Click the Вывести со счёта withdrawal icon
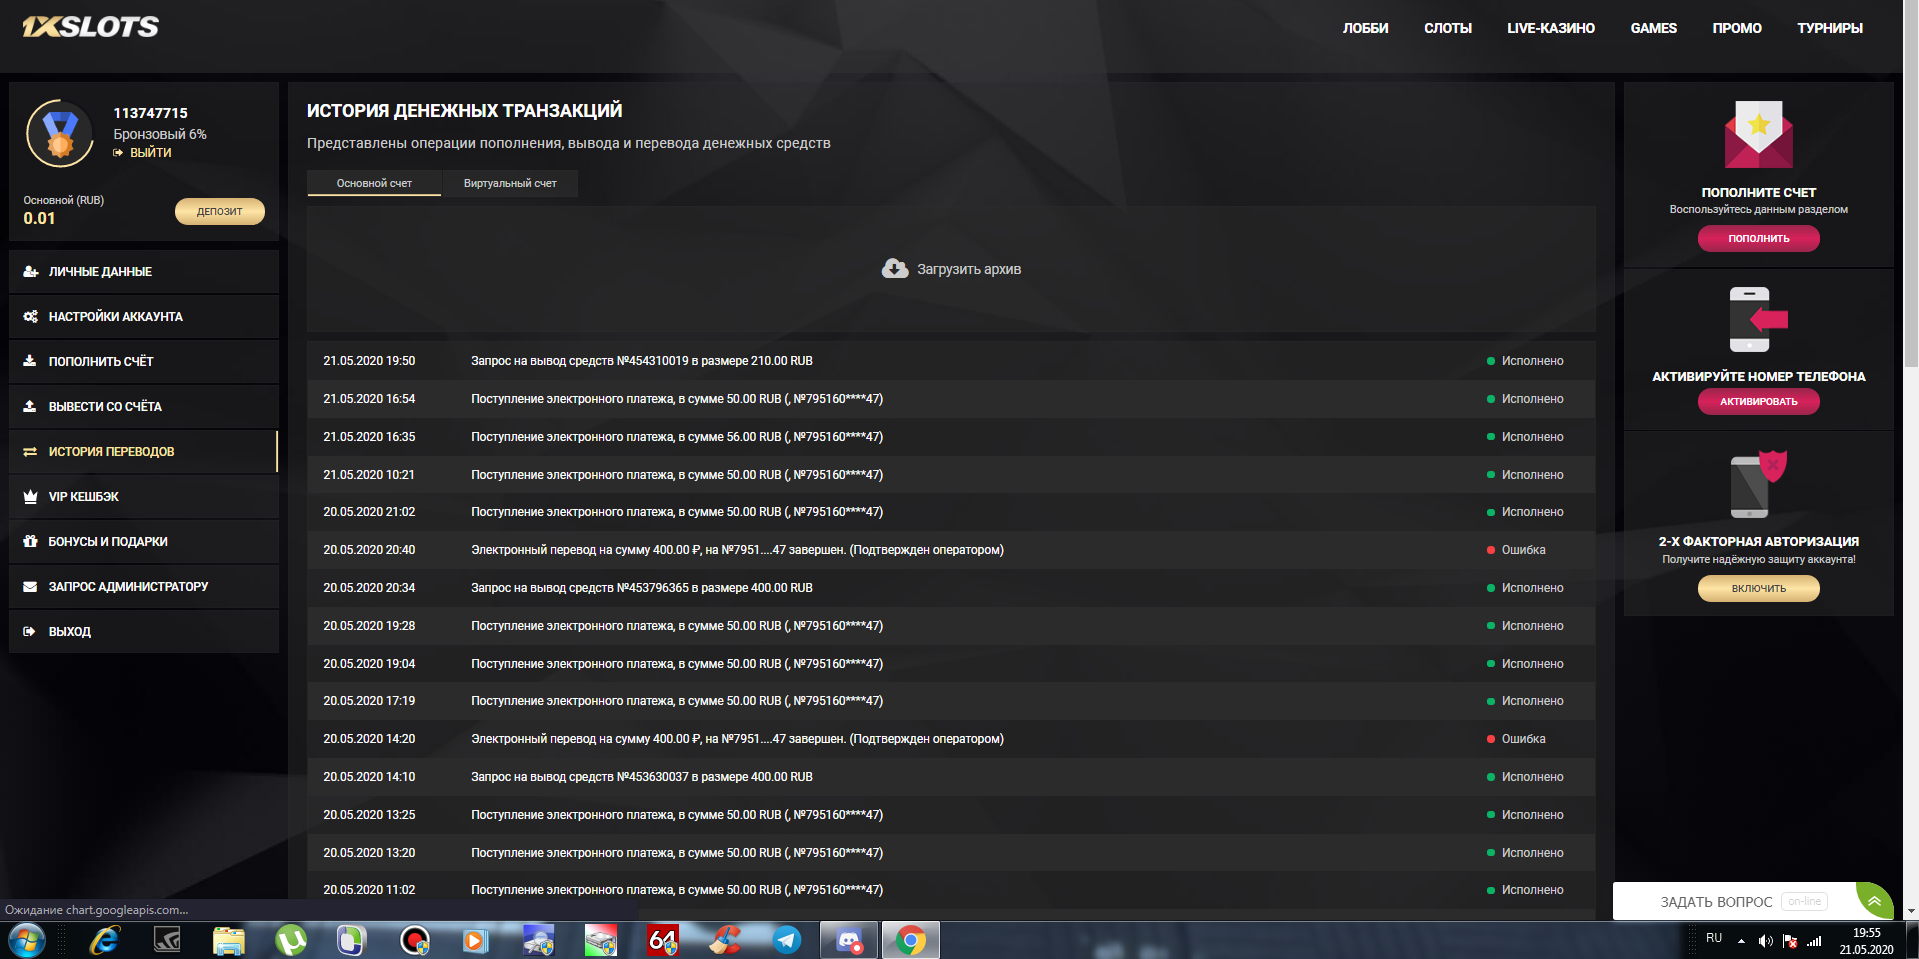The width and height of the screenshot is (1919, 959). click(30, 406)
